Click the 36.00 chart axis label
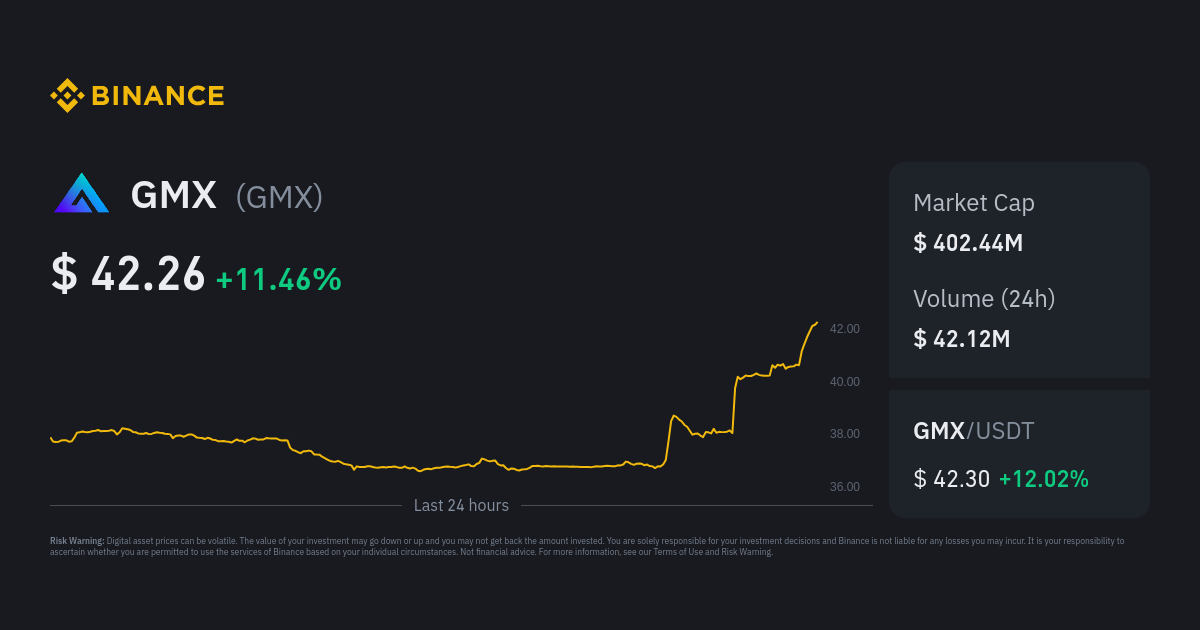1200x630 pixels. click(845, 487)
